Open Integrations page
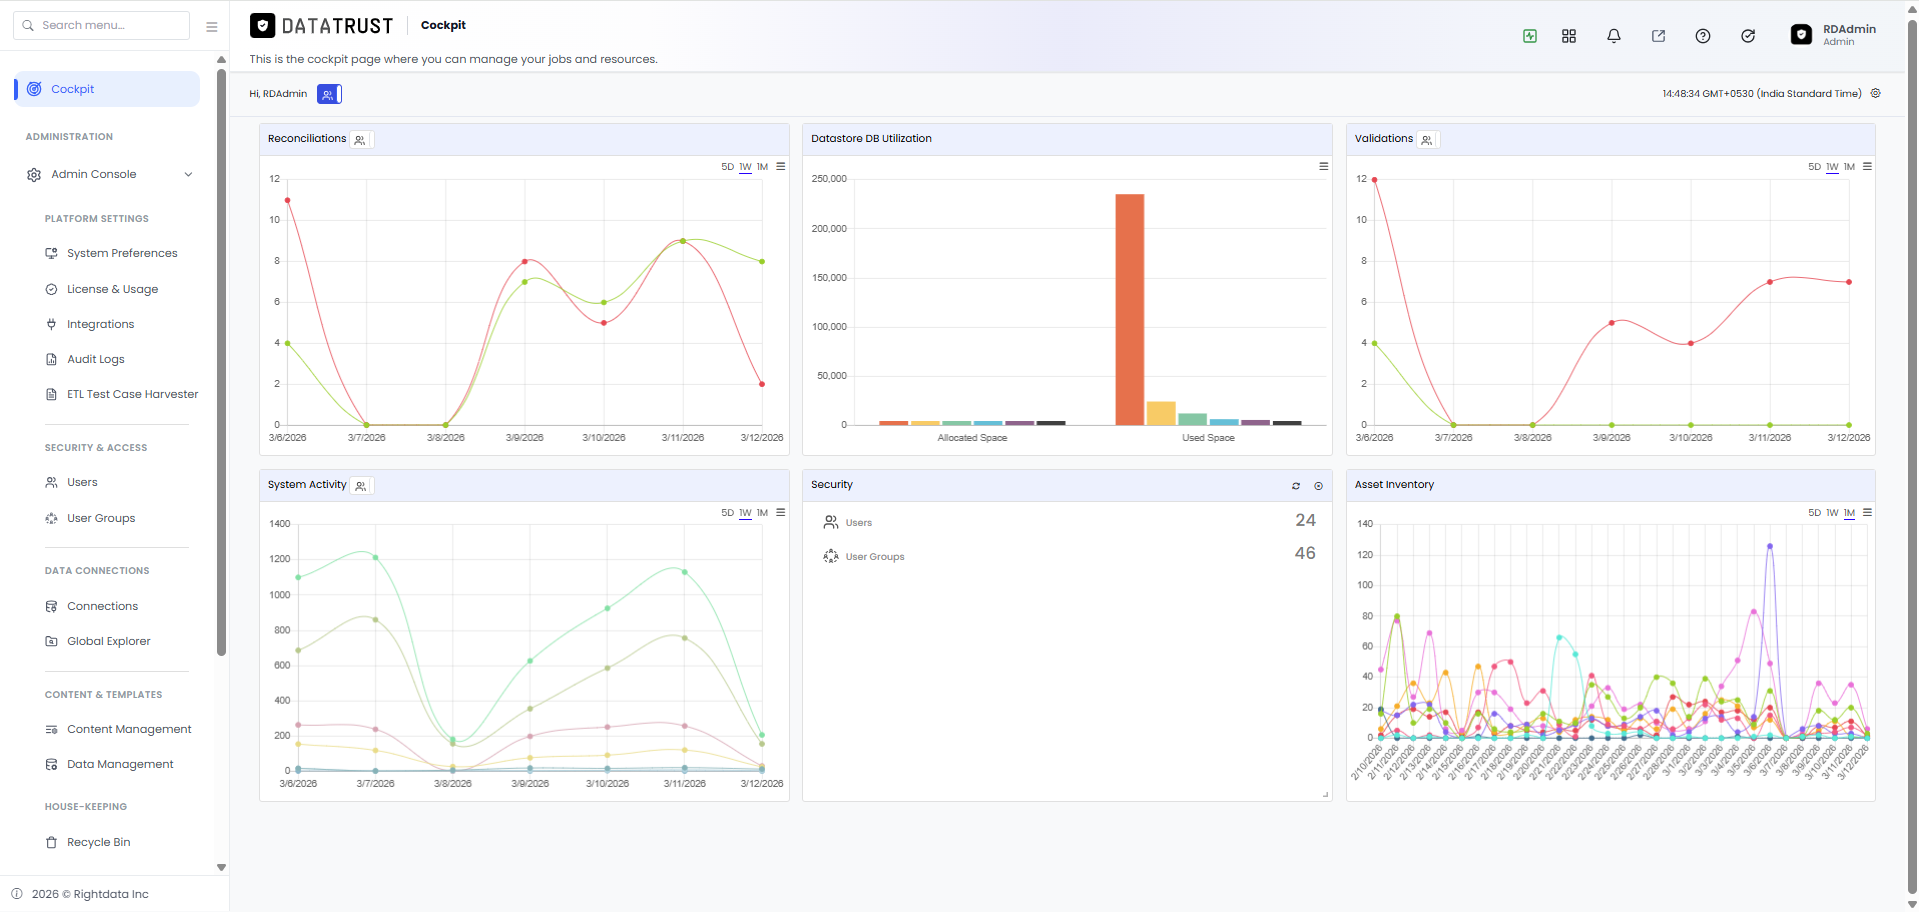Image resolution: width=1919 pixels, height=912 pixels. [x=100, y=324]
